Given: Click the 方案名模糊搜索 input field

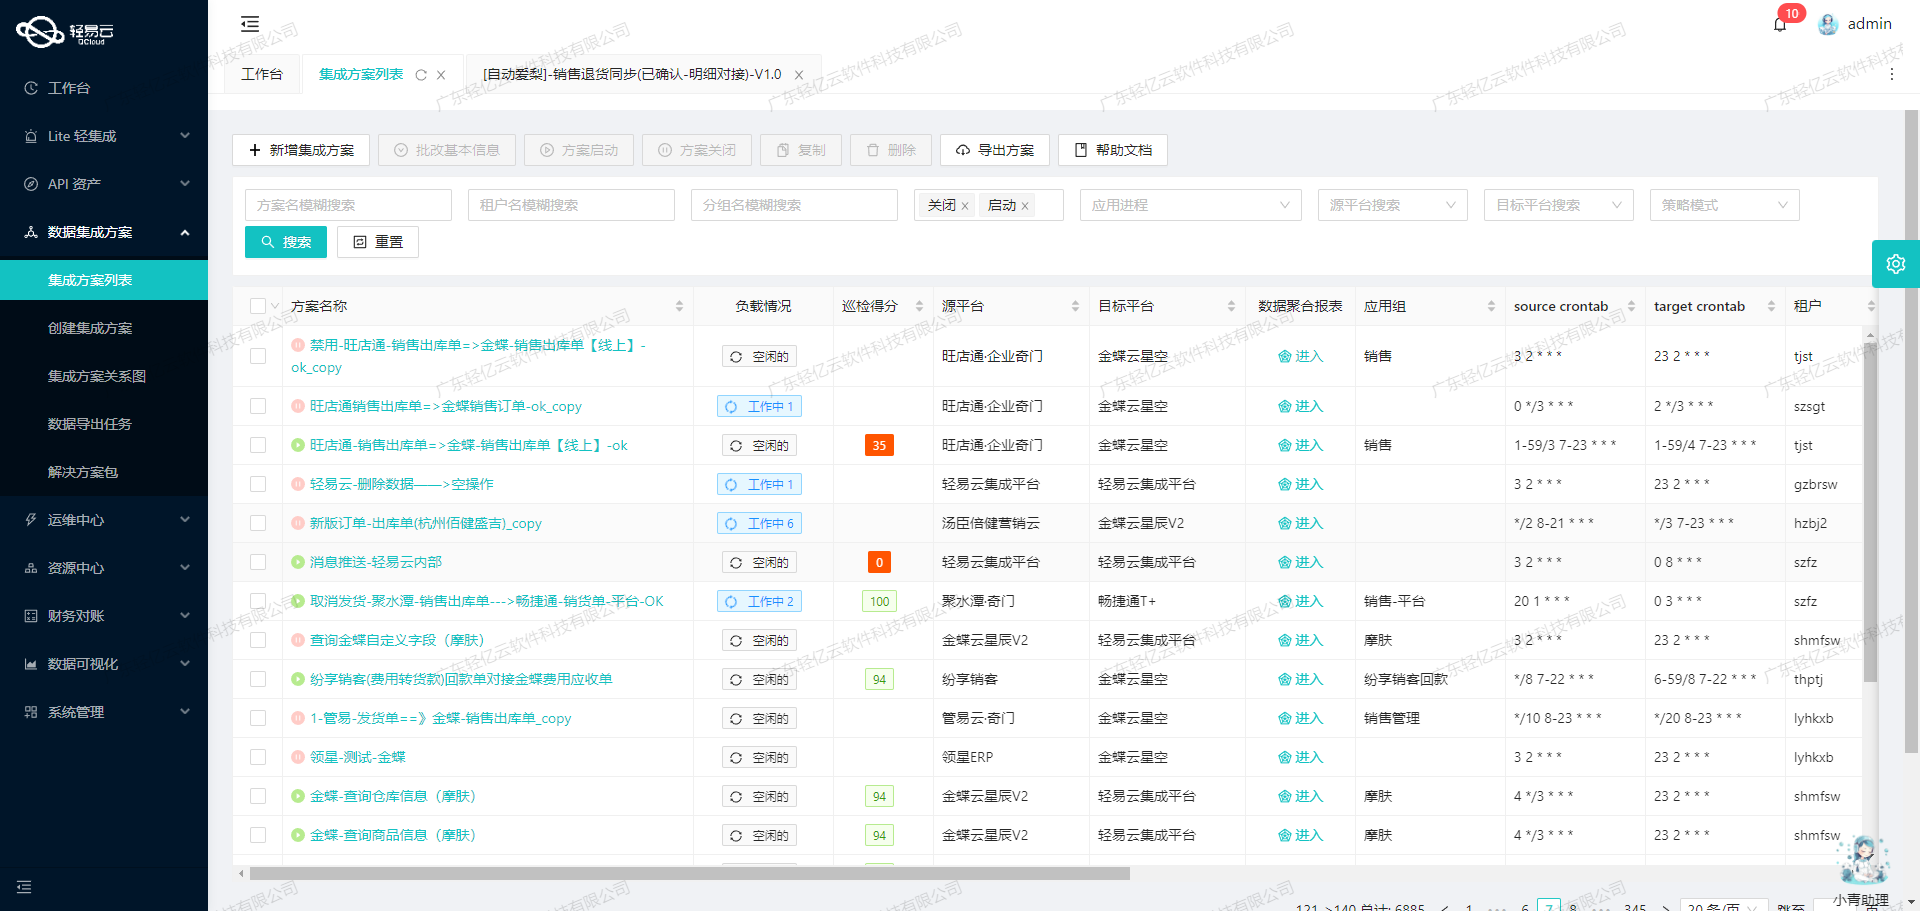Looking at the screenshot, I should (x=348, y=205).
